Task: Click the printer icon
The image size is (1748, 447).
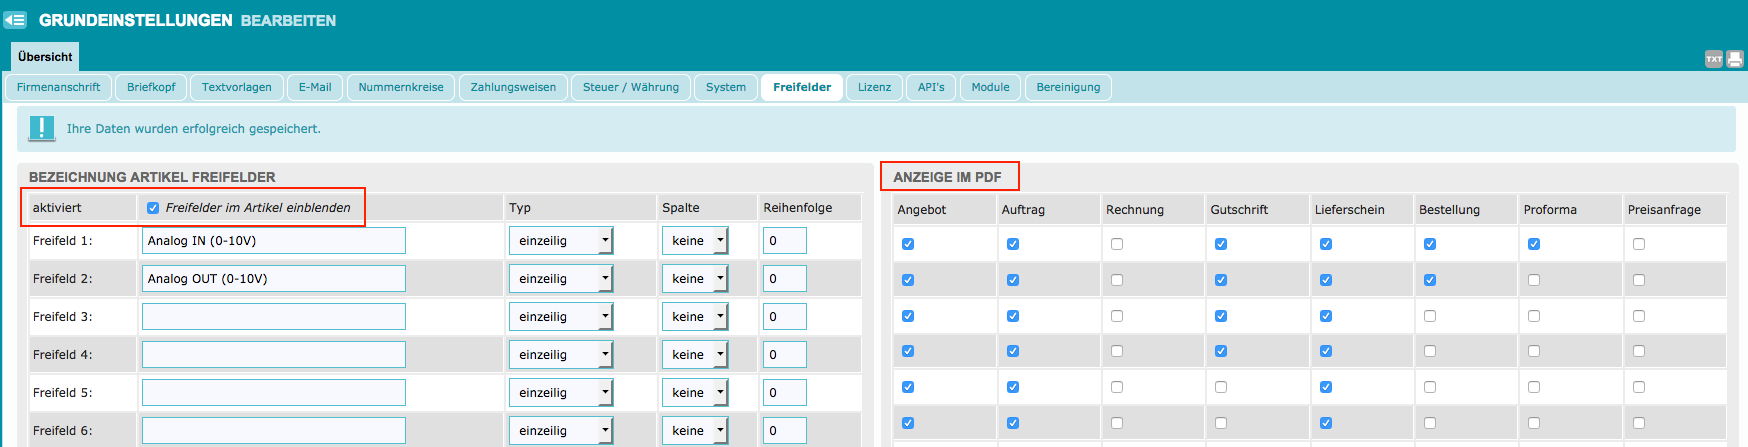Action: click(x=1734, y=59)
